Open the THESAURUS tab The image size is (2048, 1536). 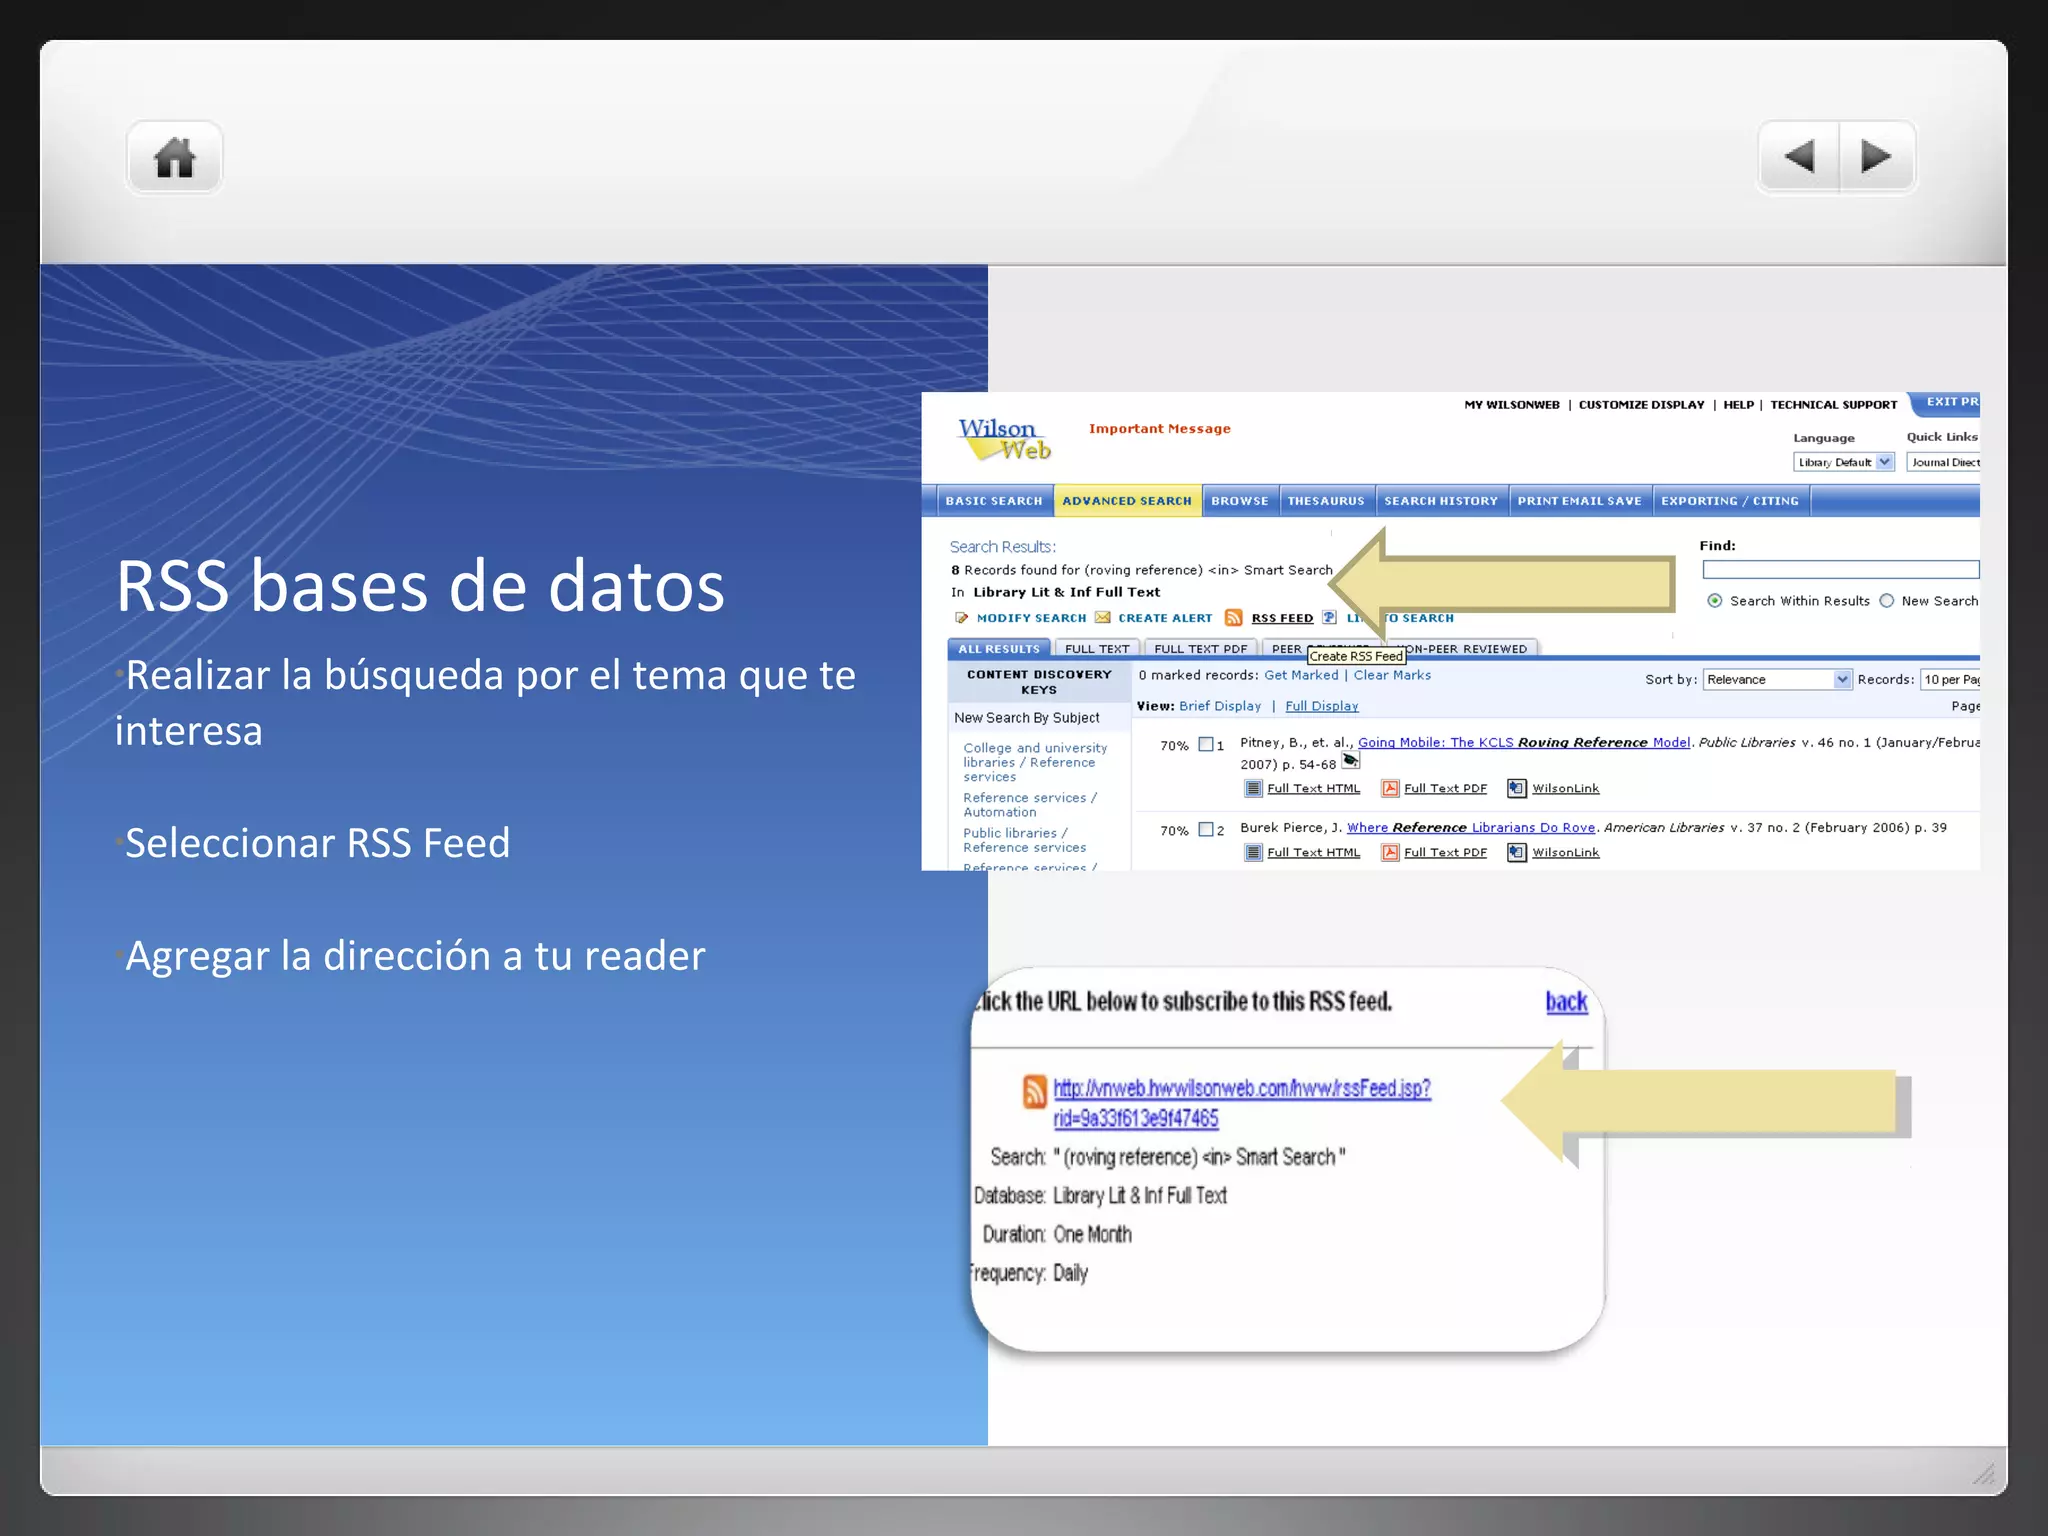[1326, 501]
